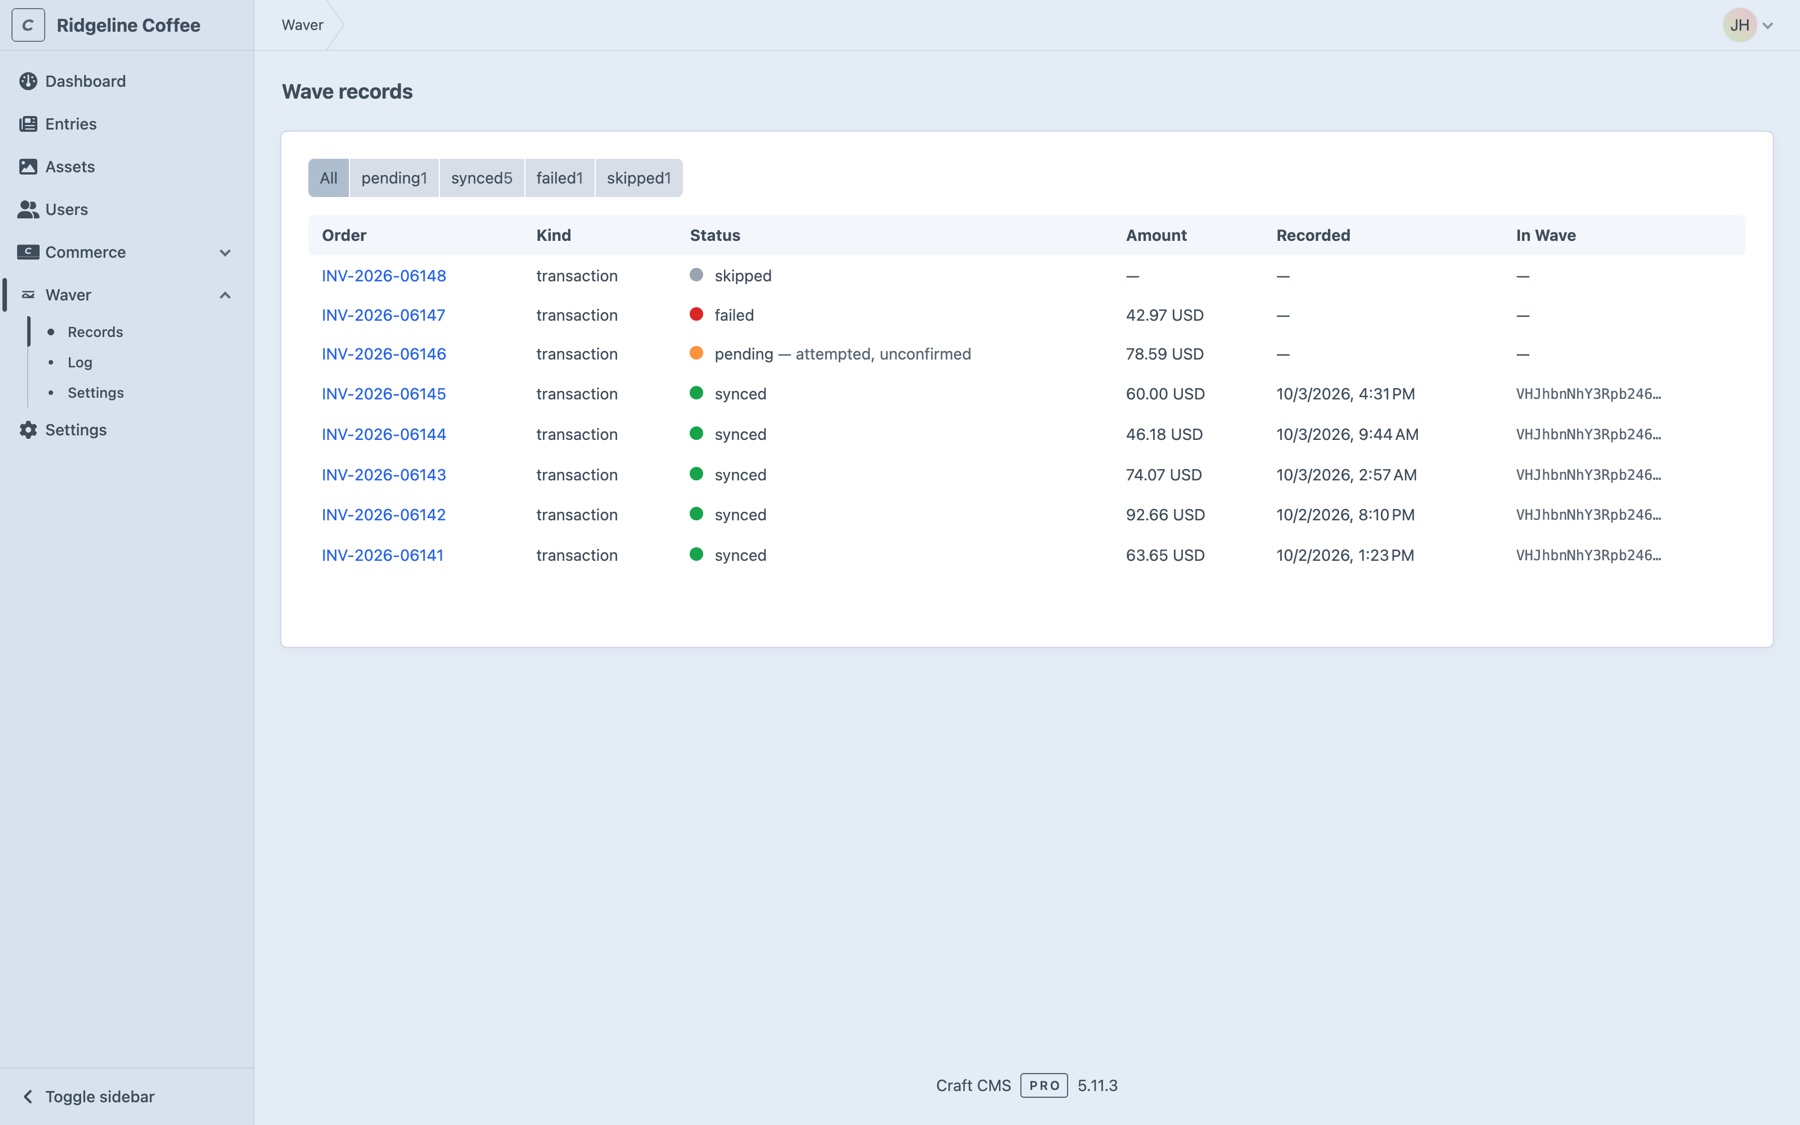Click the Waver wave icon
Screen dimensions: 1800x1125
28,295
